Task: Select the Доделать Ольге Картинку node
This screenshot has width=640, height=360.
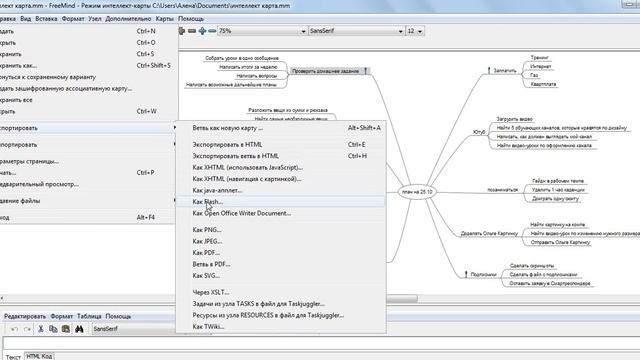Action: 489,233
